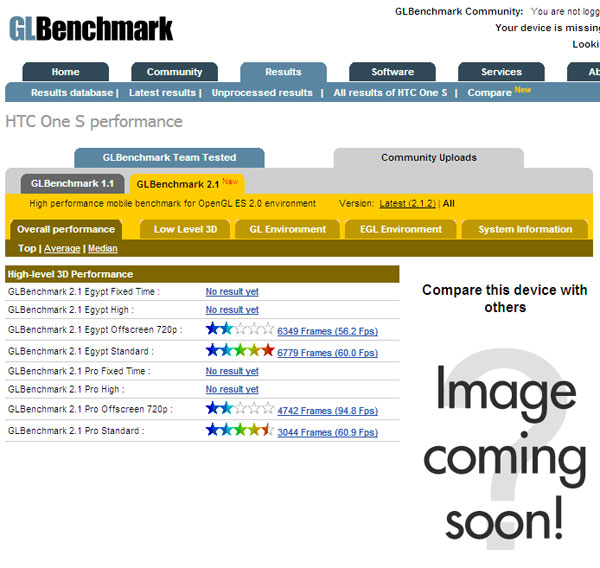Show All versions link
Viewport: 600px width, 568px height.
click(448, 204)
